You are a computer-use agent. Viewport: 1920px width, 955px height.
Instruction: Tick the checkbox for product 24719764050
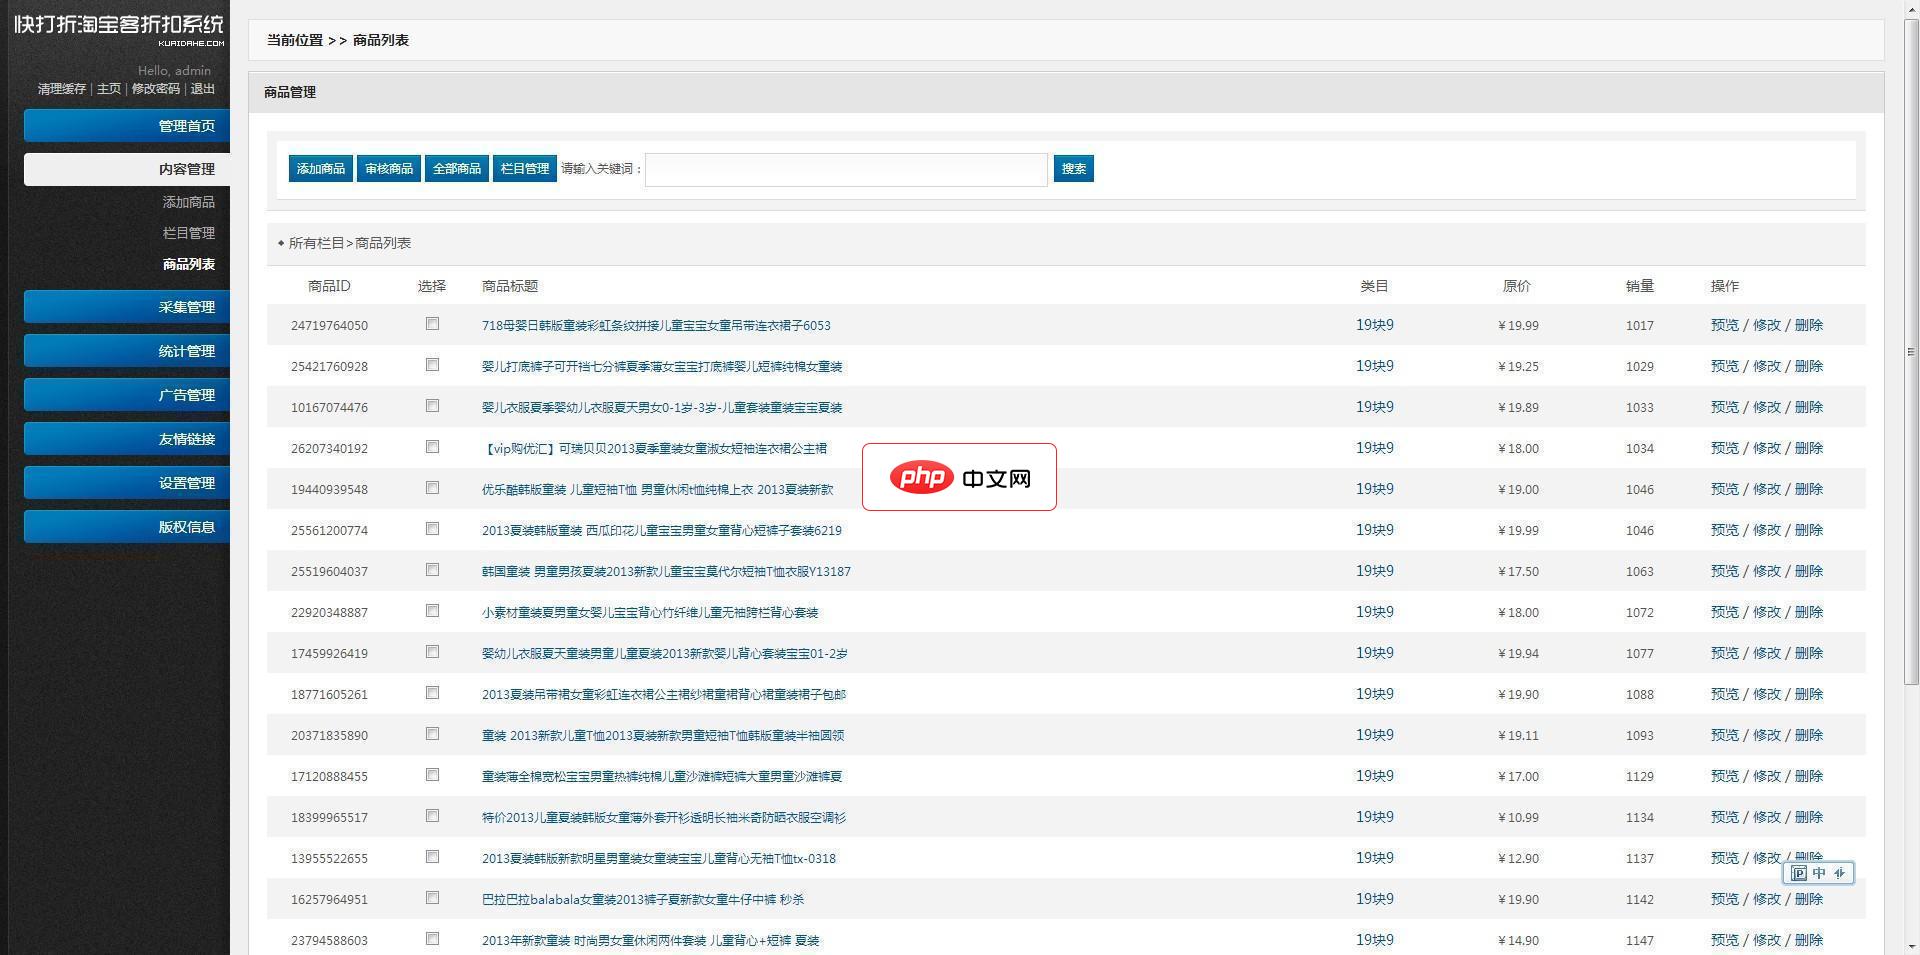point(432,324)
